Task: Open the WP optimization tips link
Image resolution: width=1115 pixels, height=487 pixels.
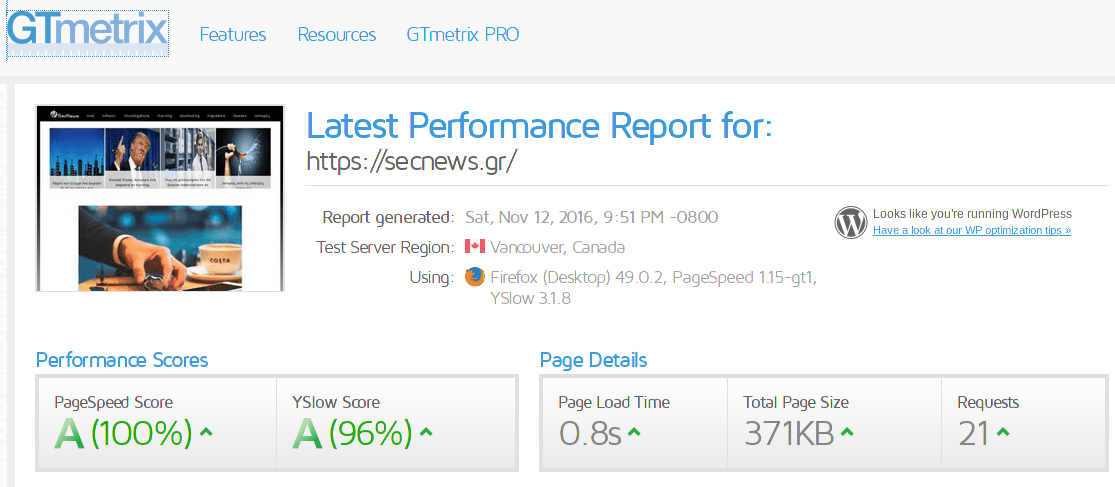Action: coord(971,230)
